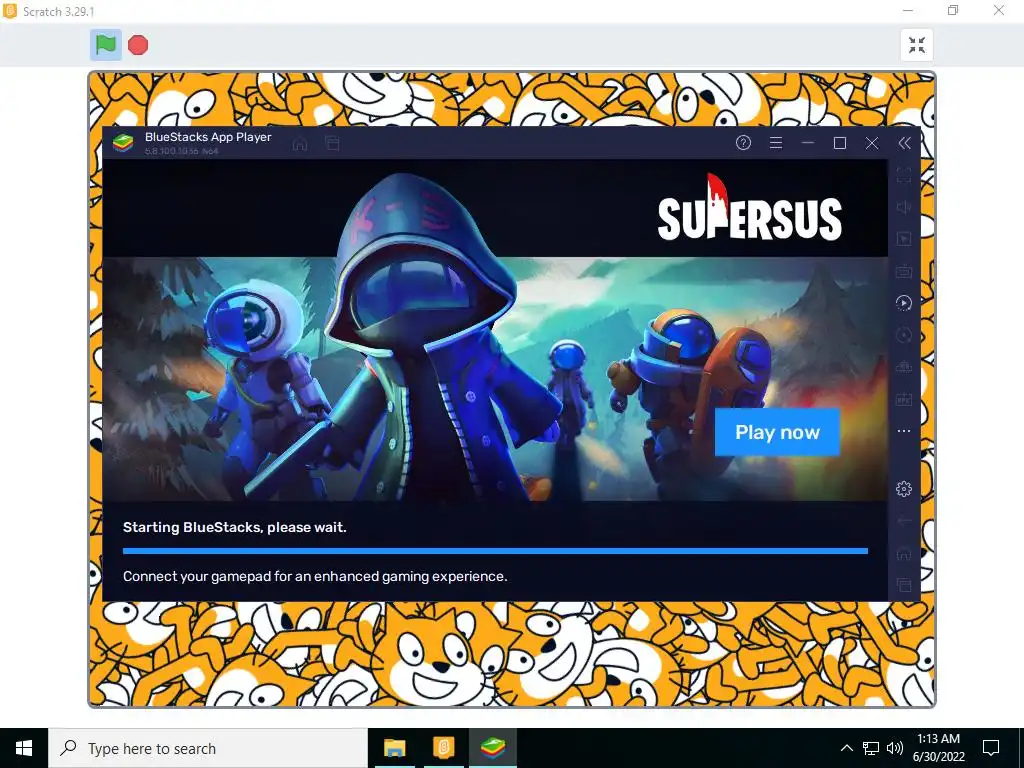Click the 'BlueStacks App Player' title text
The height and width of the screenshot is (768, 1024).
coord(208,137)
